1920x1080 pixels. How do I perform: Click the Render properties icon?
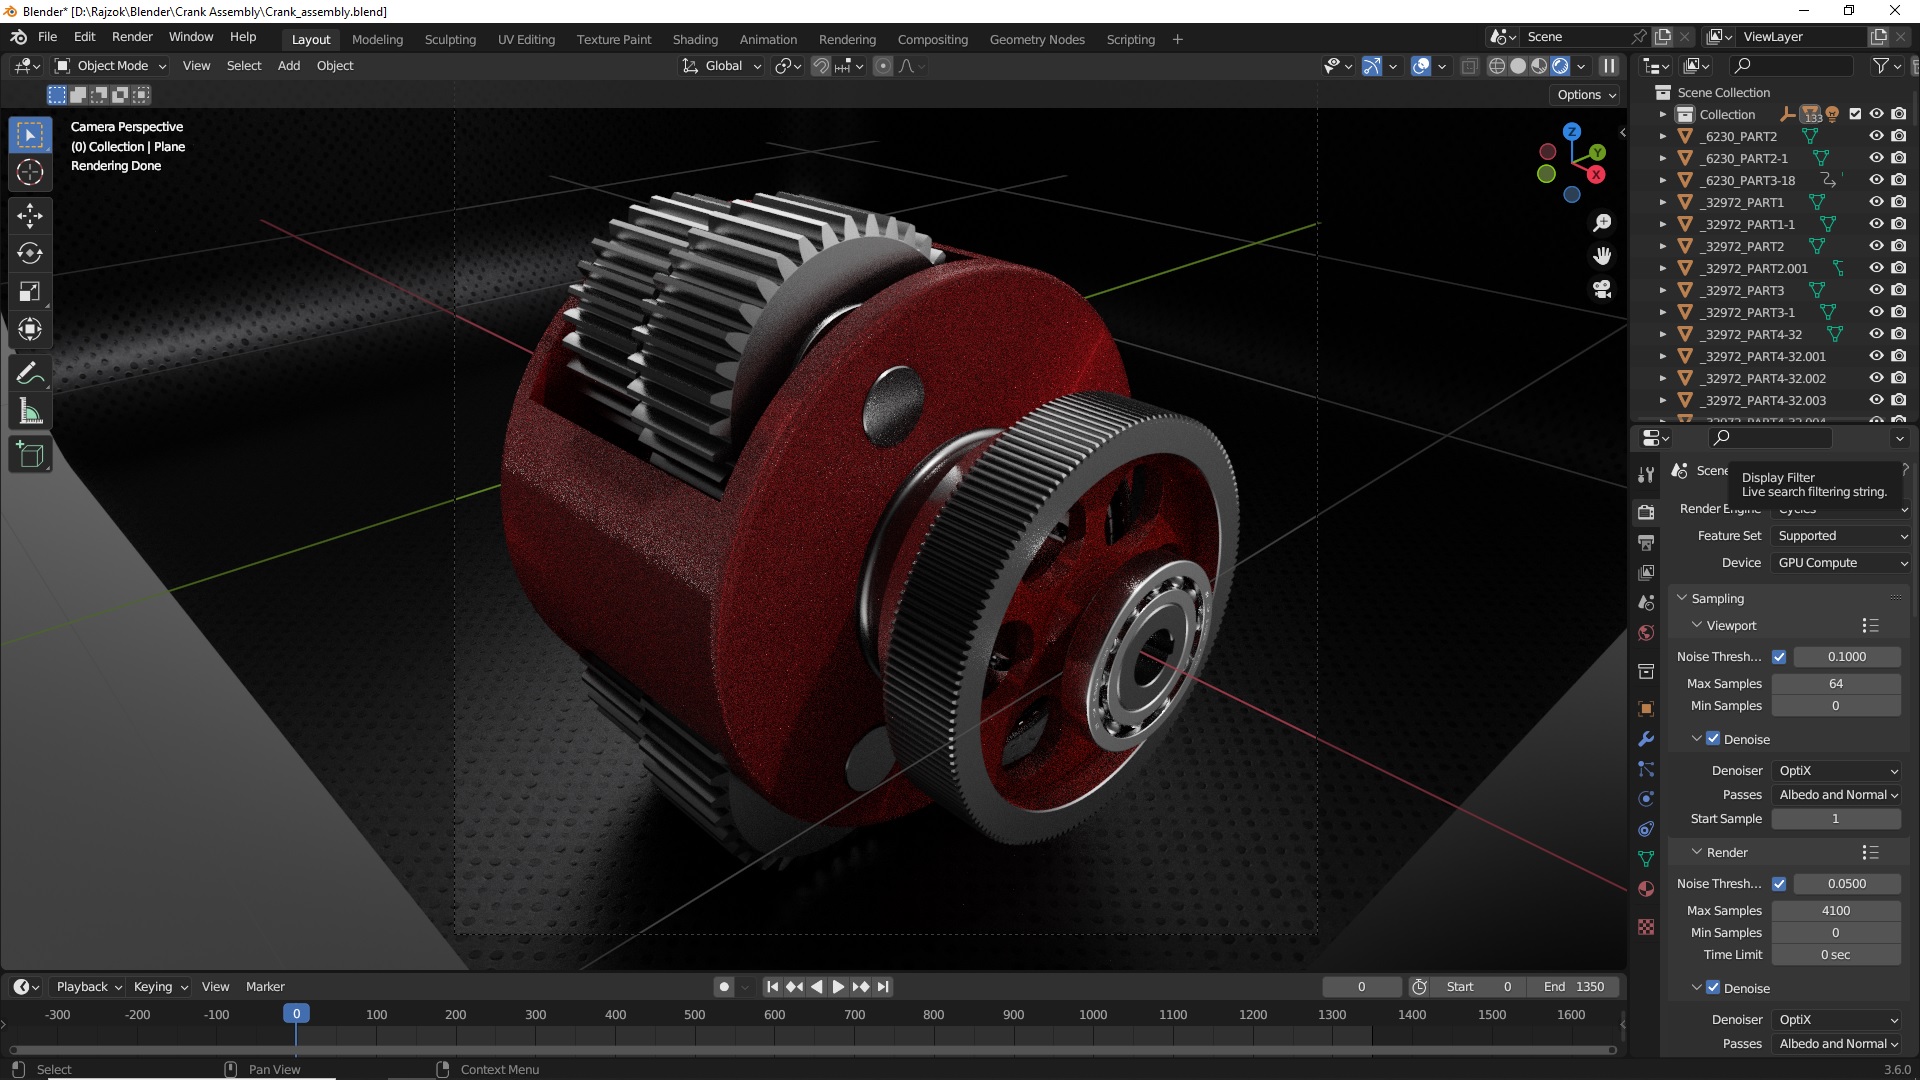click(x=1644, y=502)
